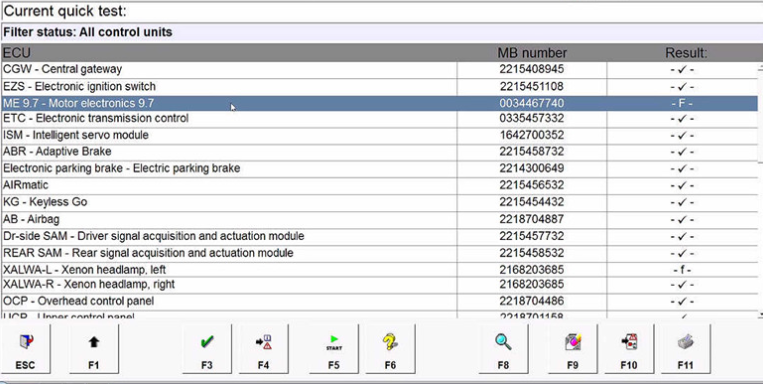Select ME 9.7 Motor electronics row
The image size is (763, 384).
(380, 103)
